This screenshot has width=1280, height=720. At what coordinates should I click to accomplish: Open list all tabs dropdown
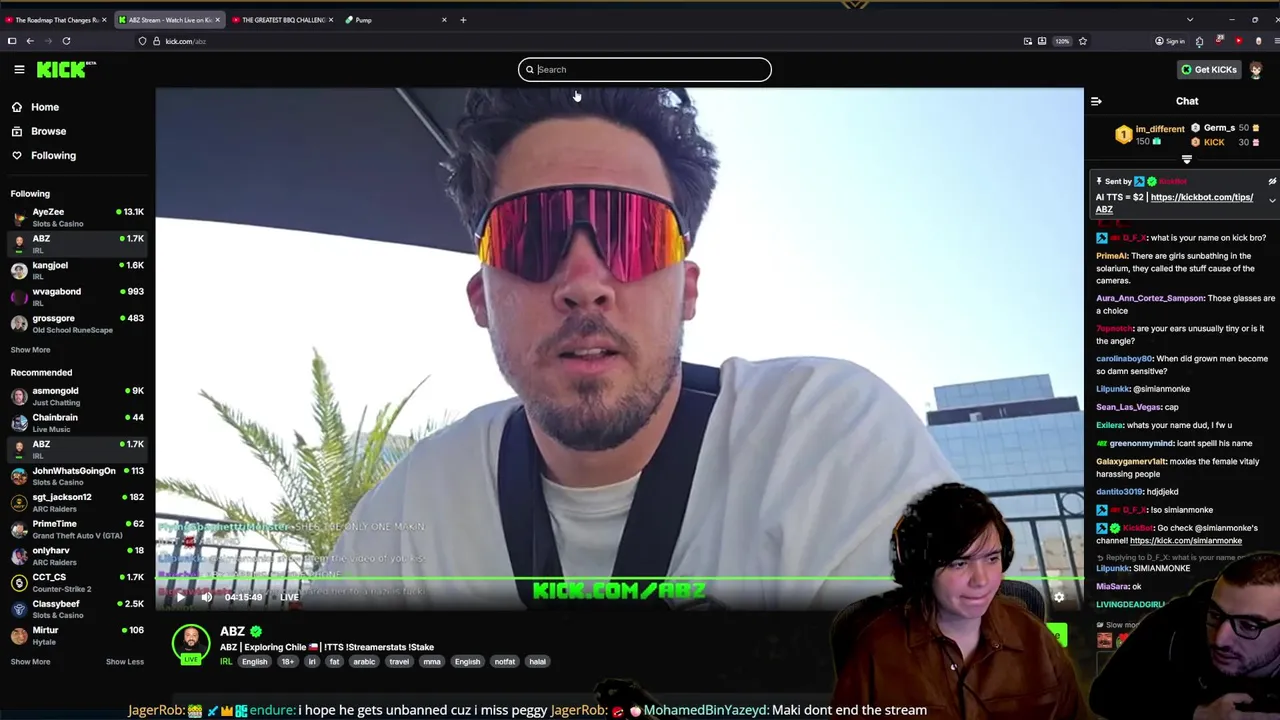[1189, 20]
